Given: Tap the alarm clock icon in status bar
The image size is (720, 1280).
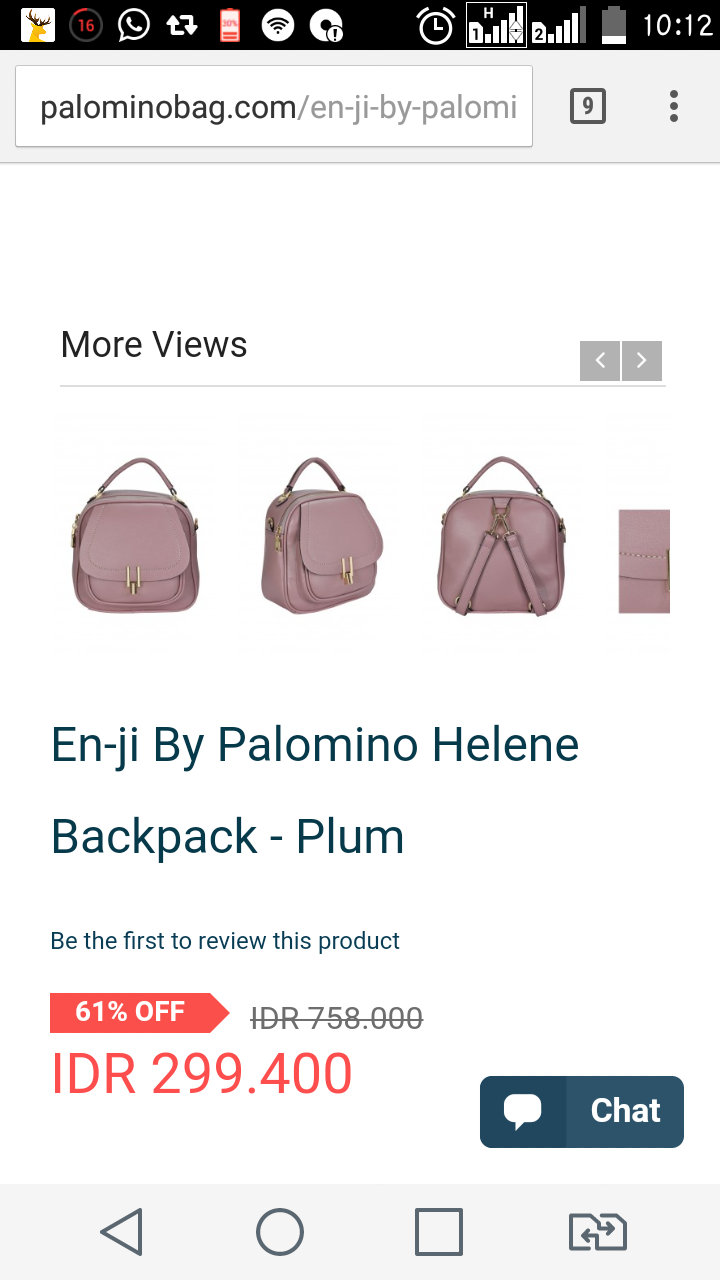Looking at the screenshot, I should (436, 25).
